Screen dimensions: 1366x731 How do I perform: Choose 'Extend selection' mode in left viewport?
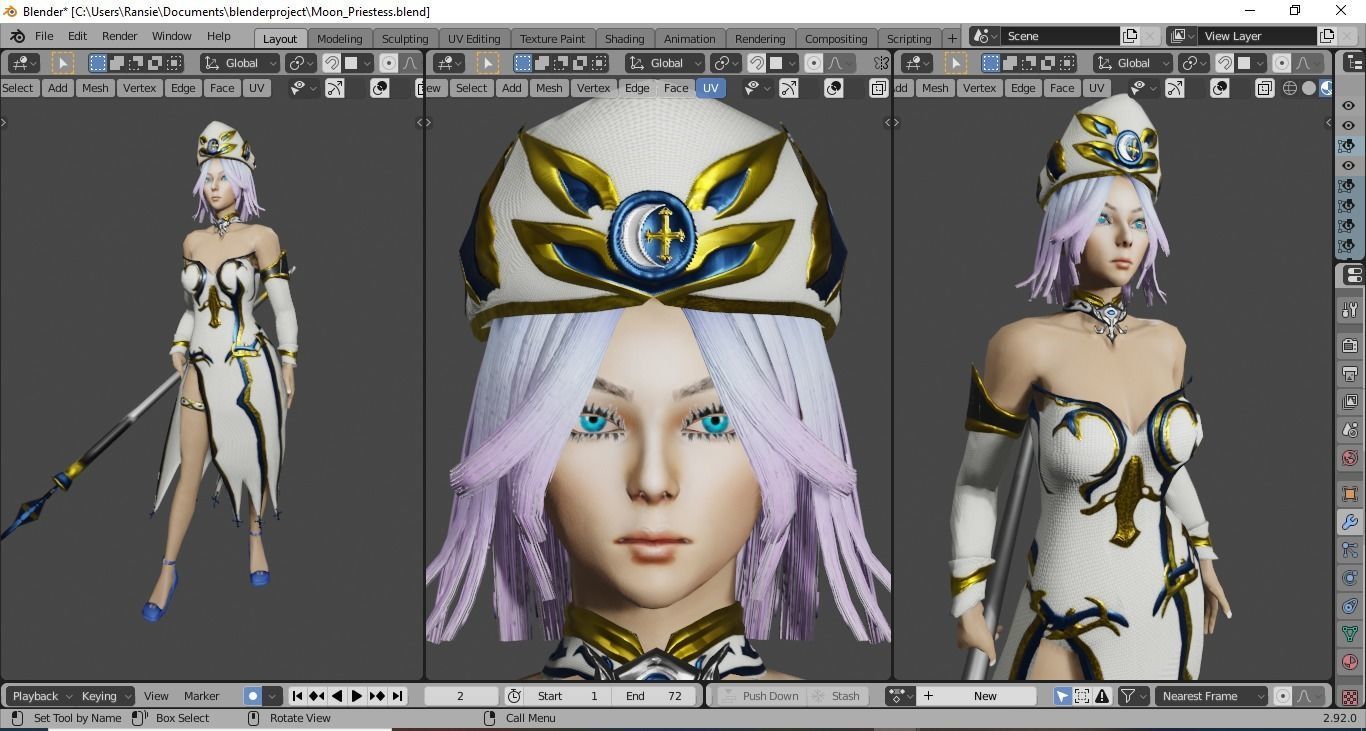(x=116, y=63)
